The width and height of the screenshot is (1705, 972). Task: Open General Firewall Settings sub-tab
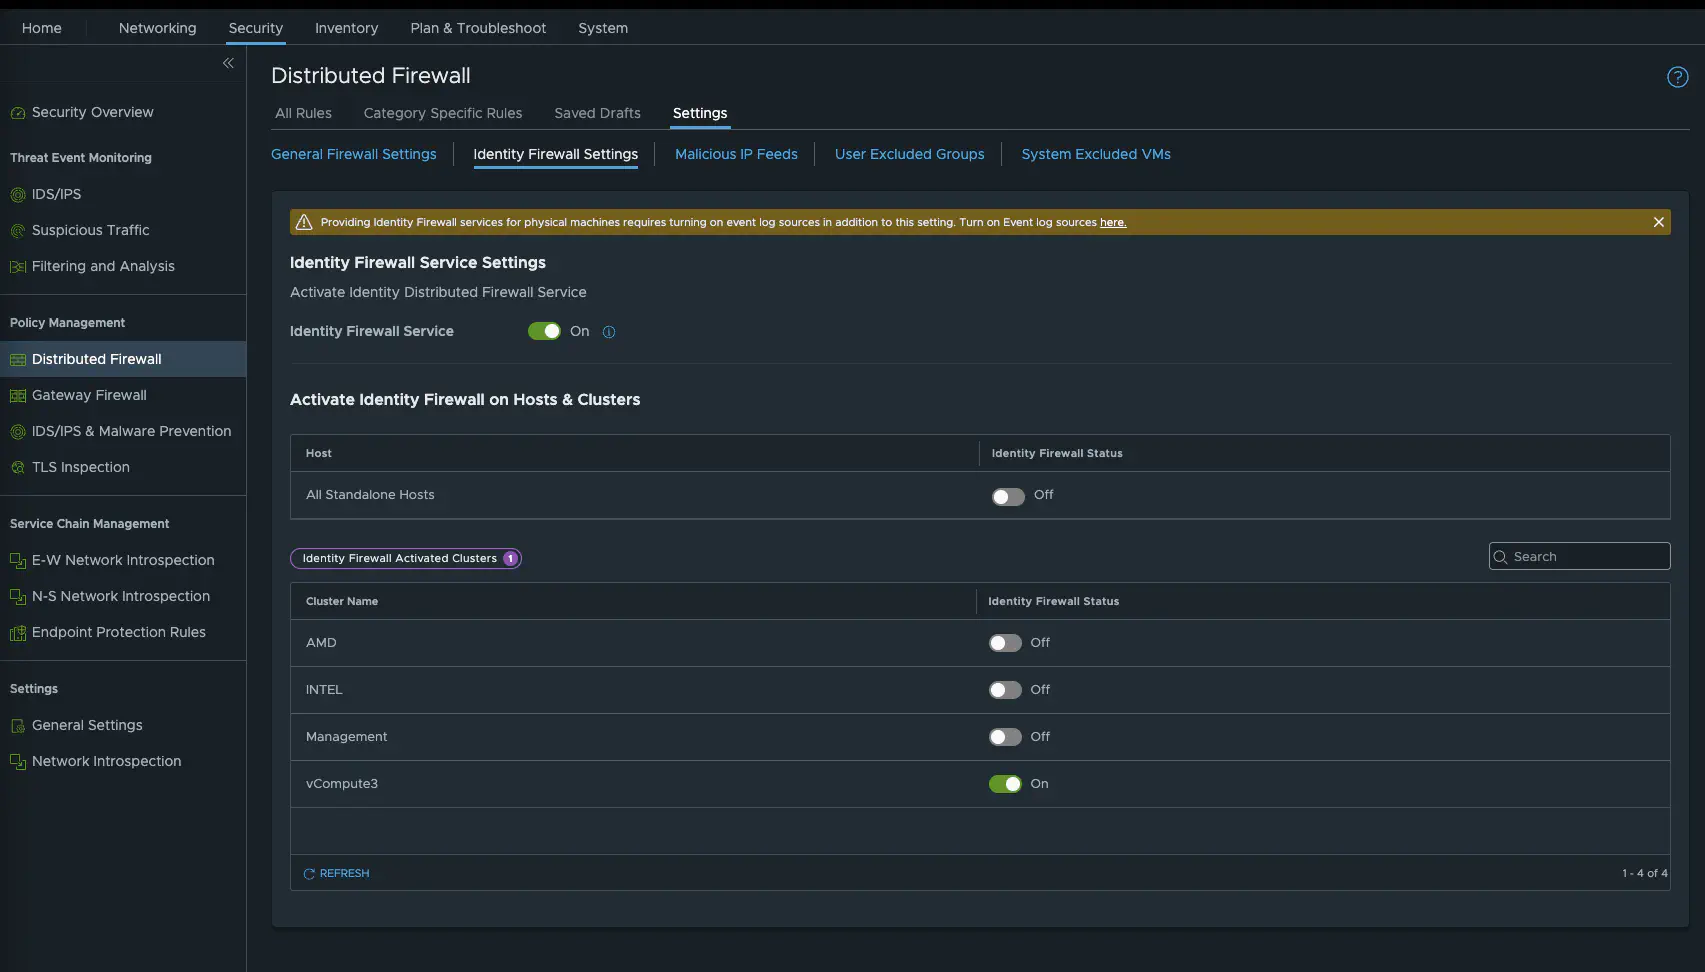tap(354, 154)
